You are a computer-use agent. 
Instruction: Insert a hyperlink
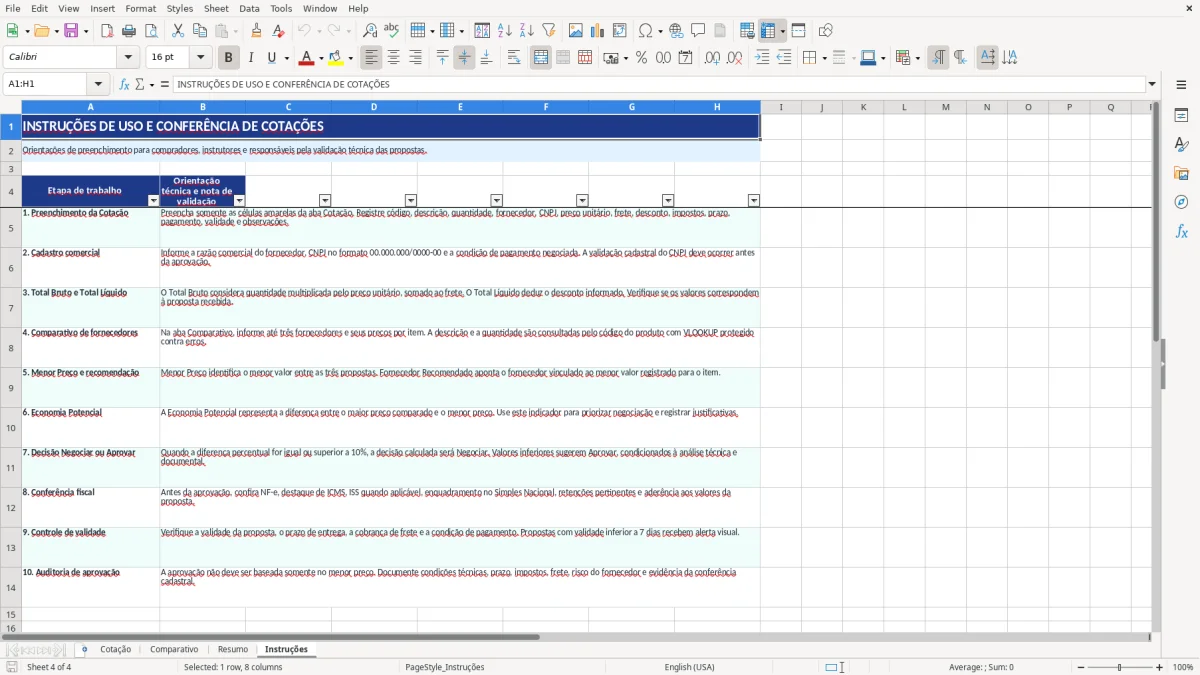677,31
